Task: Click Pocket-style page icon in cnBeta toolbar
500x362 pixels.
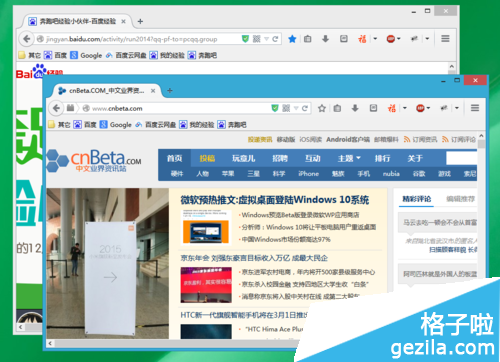Action: pos(373,108)
